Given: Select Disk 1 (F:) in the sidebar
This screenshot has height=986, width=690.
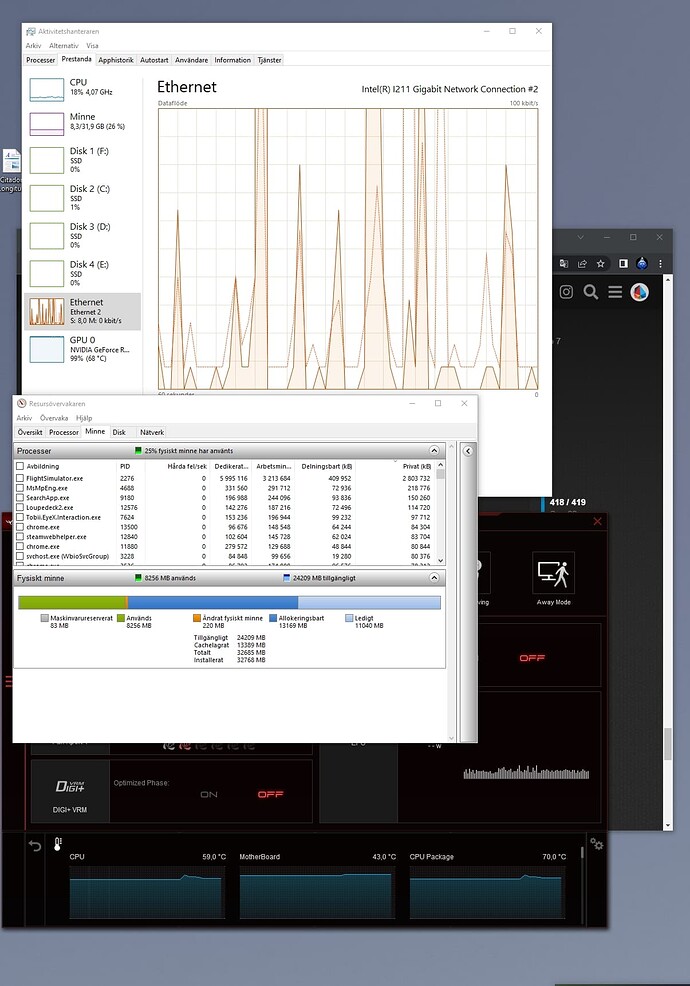Looking at the screenshot, I should point(82,160).
